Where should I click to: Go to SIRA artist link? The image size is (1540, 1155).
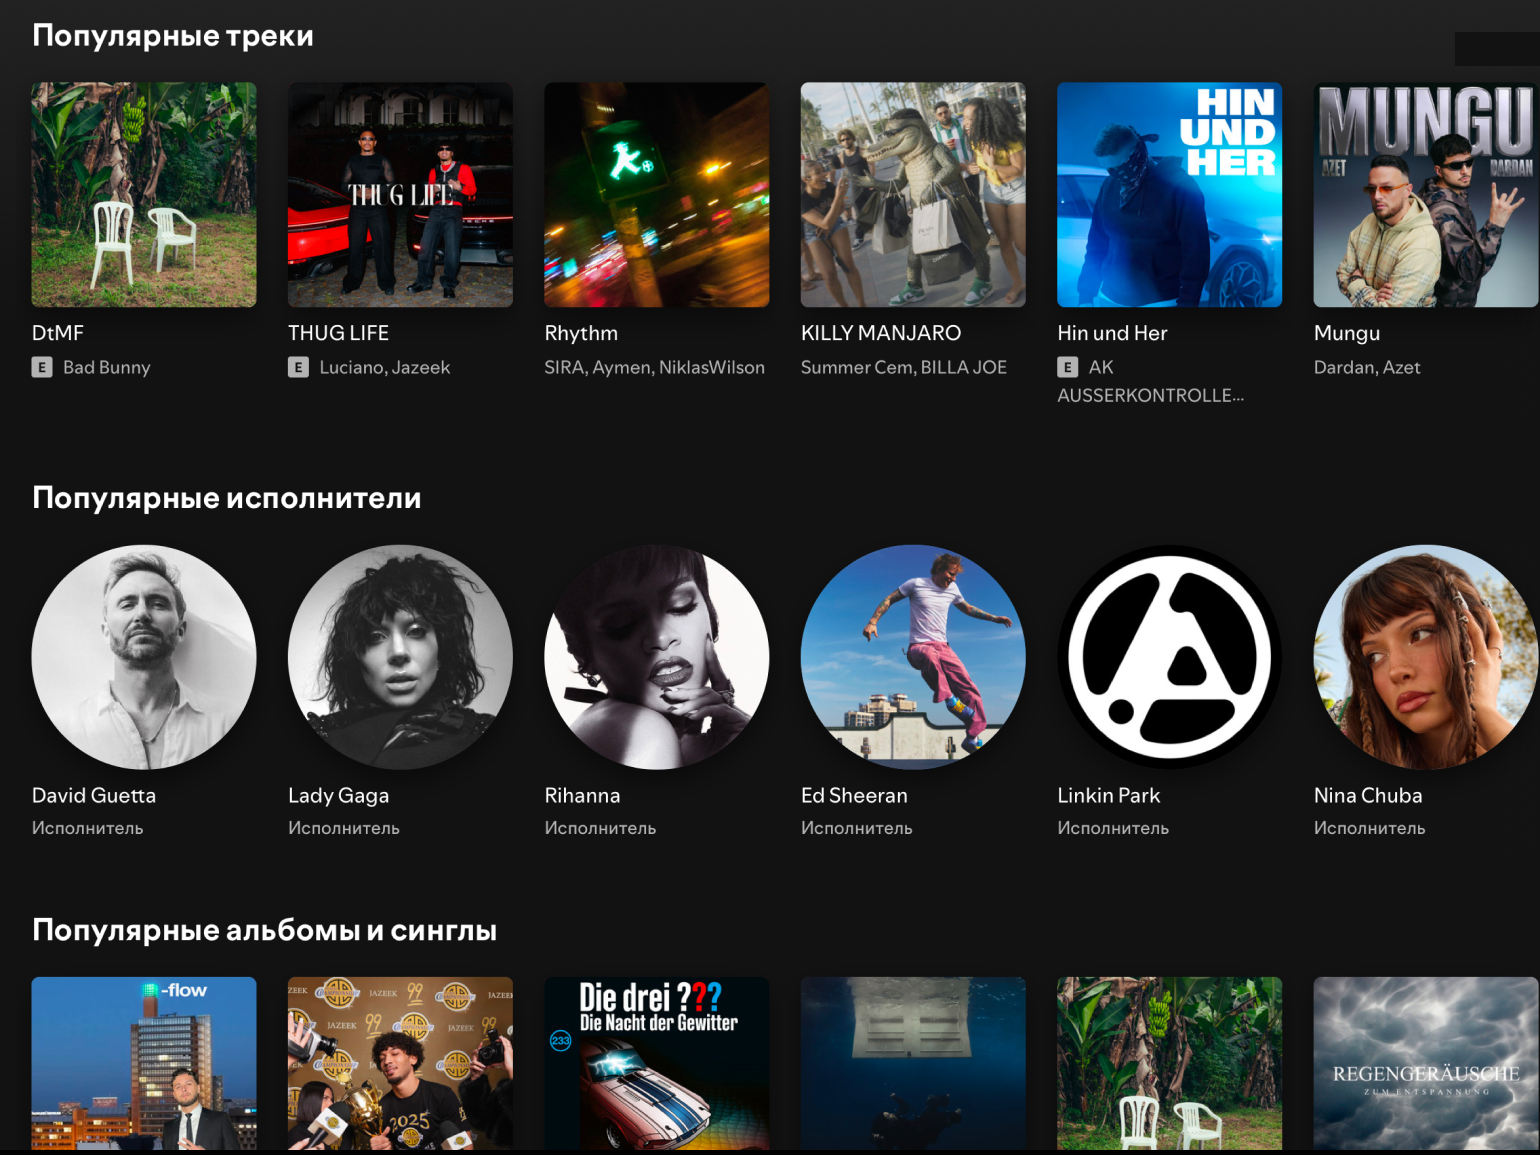pyautogui.click(x=564, y=367)
